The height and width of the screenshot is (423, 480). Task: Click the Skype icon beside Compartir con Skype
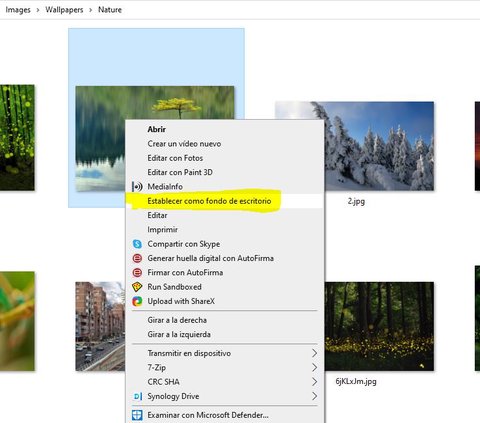point(137,244)
